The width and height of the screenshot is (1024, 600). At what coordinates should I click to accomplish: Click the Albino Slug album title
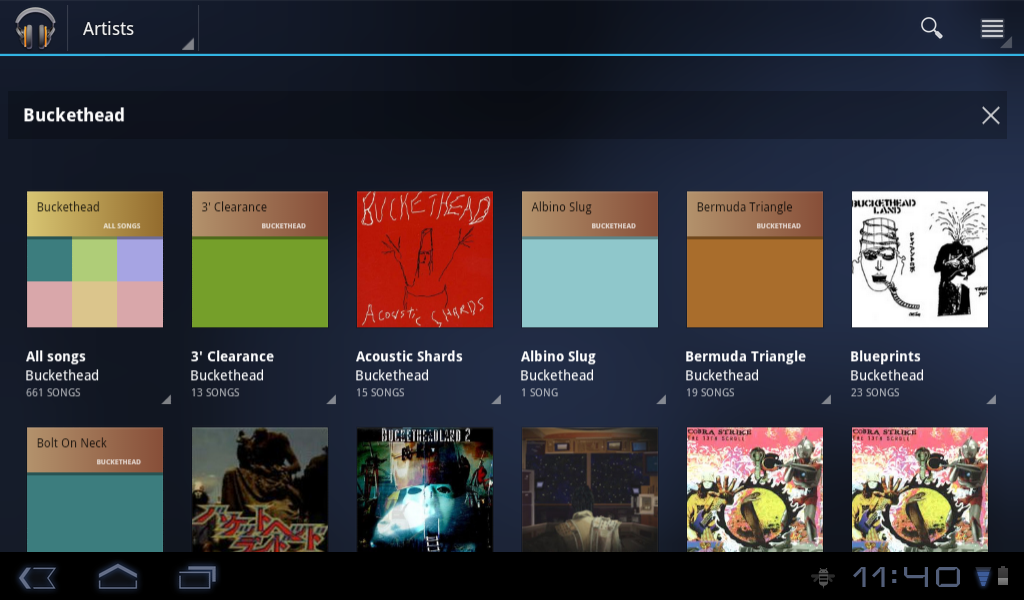[x=558, y=356]
